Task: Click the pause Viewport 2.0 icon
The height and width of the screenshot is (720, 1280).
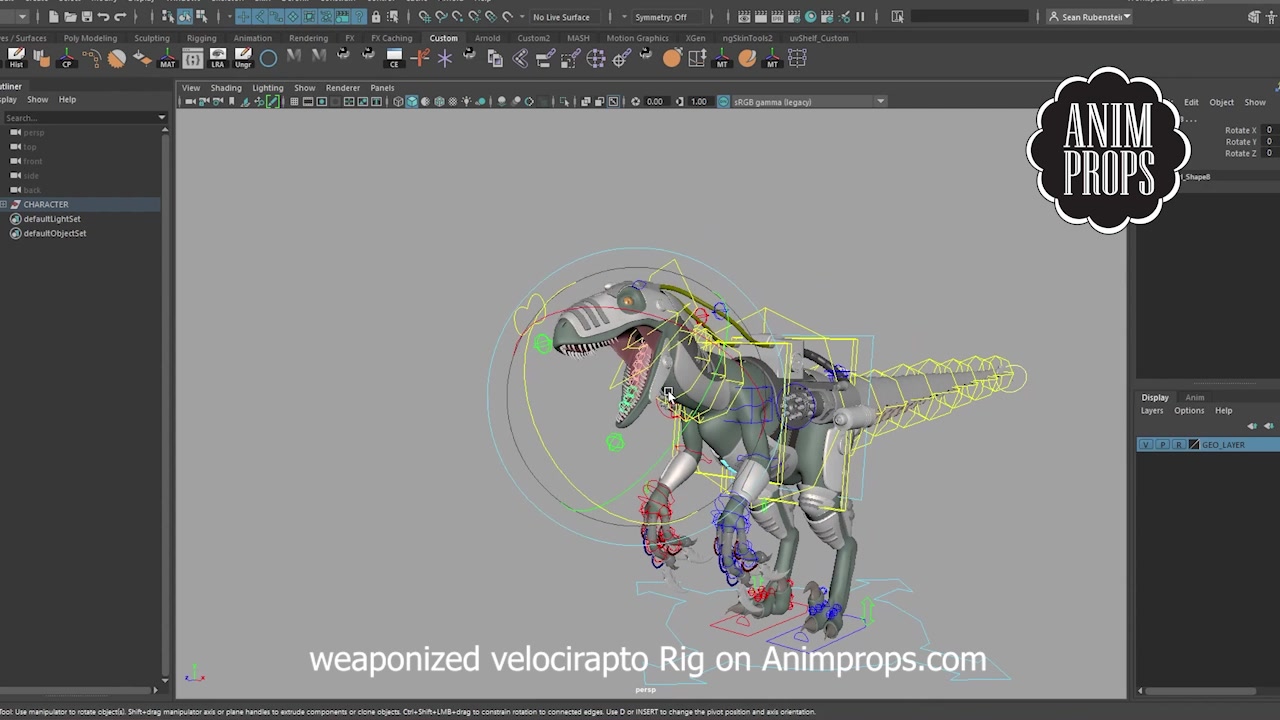Action: pos(860,17)
